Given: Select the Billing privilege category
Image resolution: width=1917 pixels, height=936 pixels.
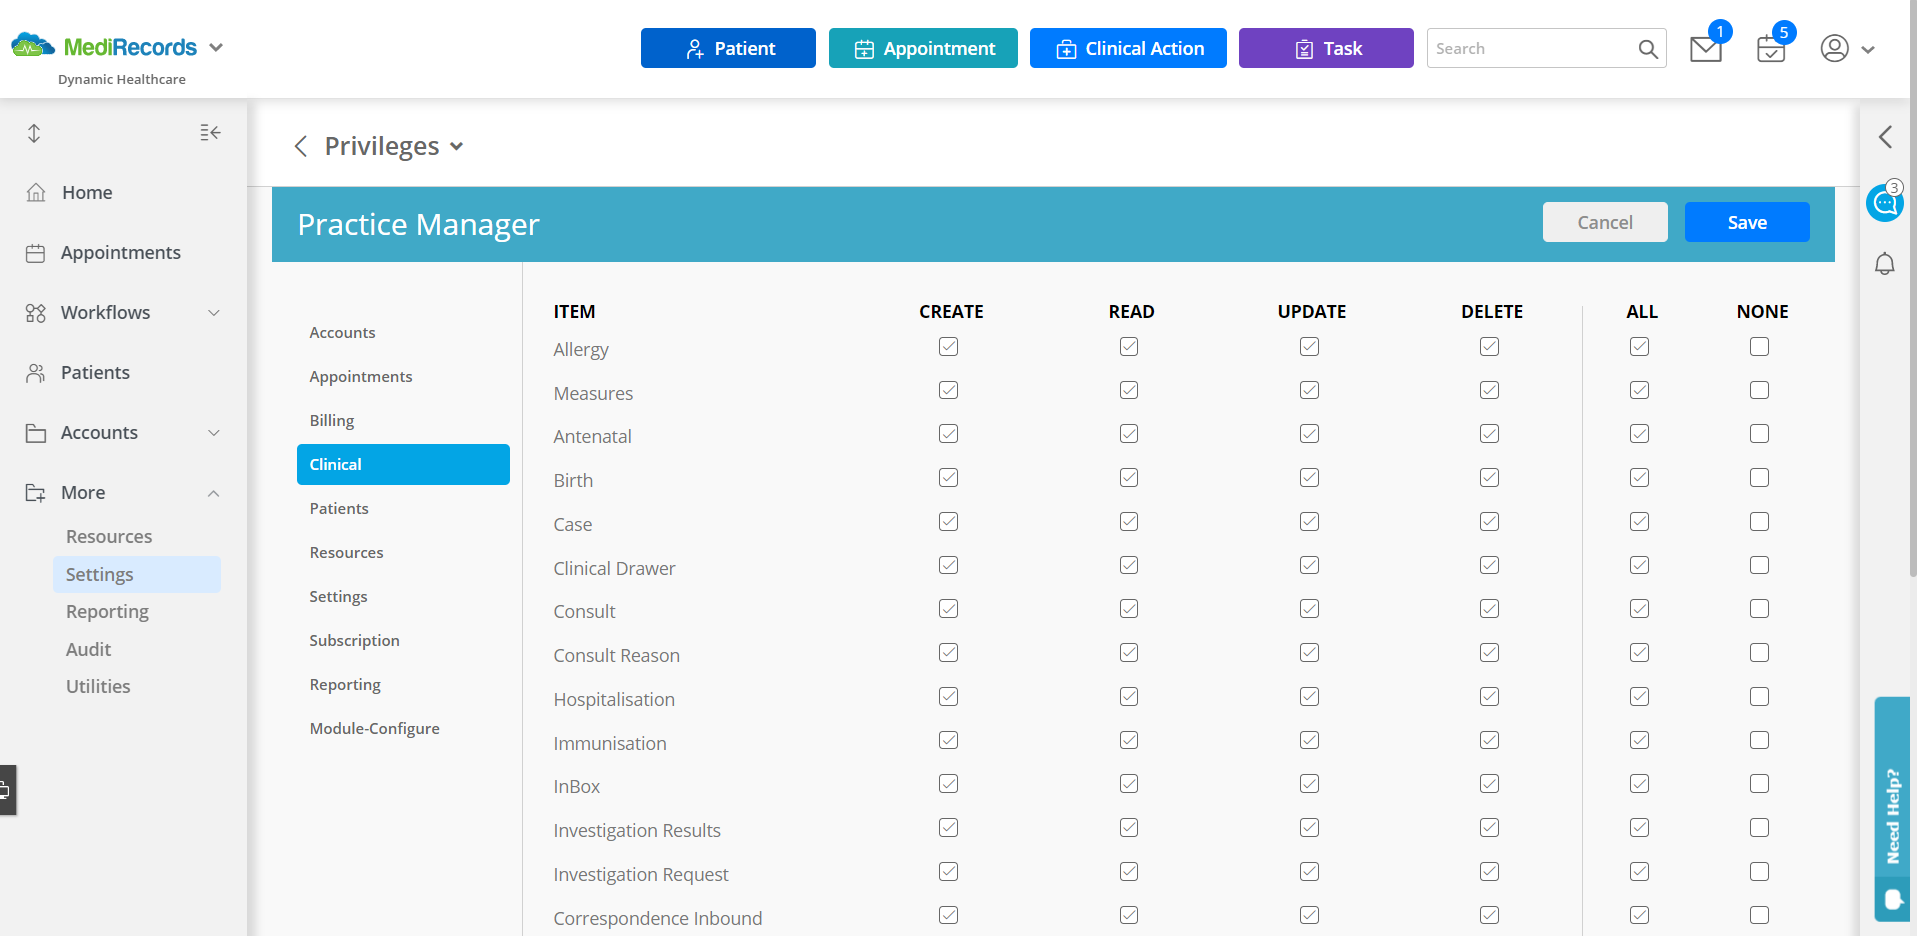Looking at the screenshot, I should [332, 421].
